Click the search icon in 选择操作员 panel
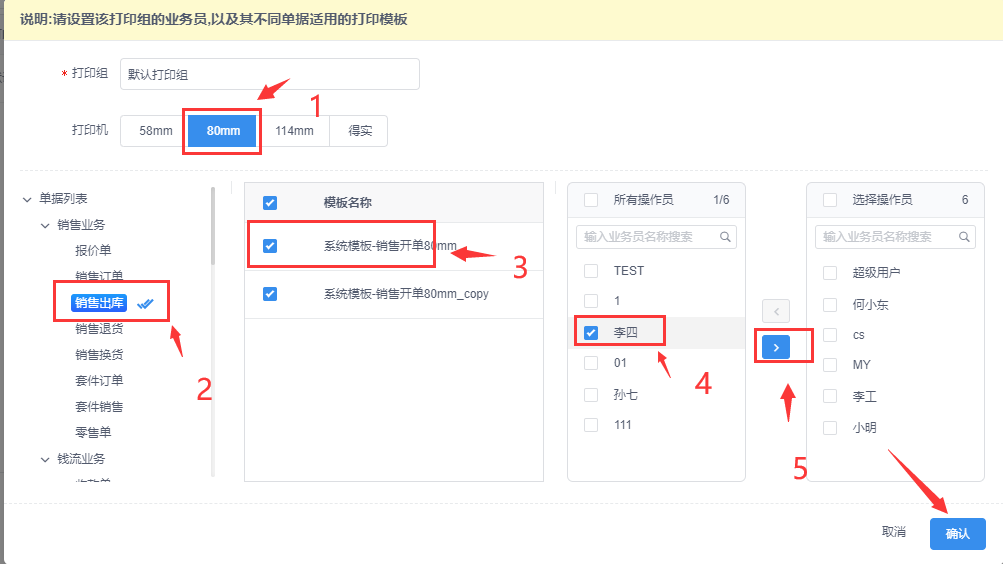1003x564 pixels. point(964,237)
